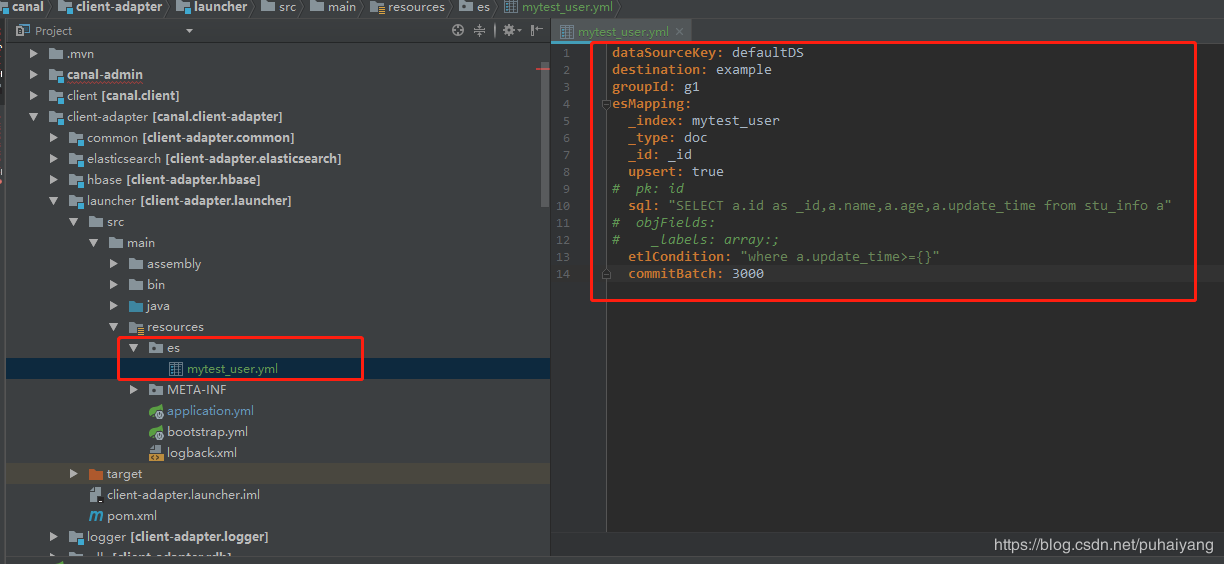Click the '_labels: array:;' comment line
Viewport: 1224px width, 564px height.
695,240
